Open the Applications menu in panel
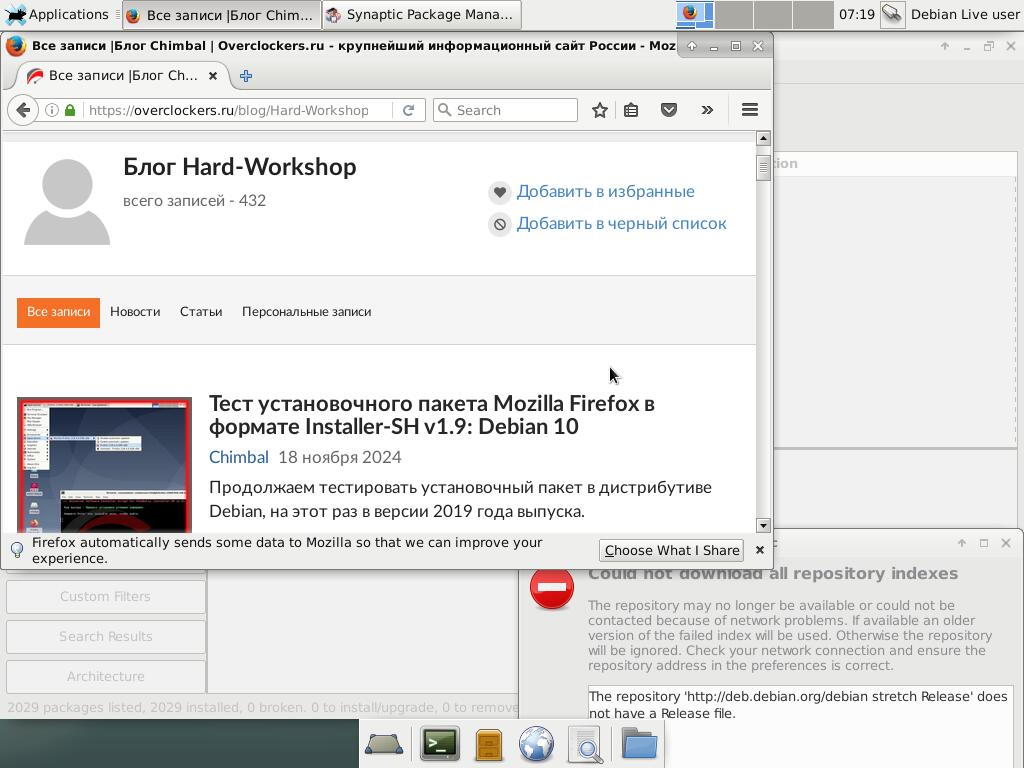The image size is (1024, 768). (56, 14)
